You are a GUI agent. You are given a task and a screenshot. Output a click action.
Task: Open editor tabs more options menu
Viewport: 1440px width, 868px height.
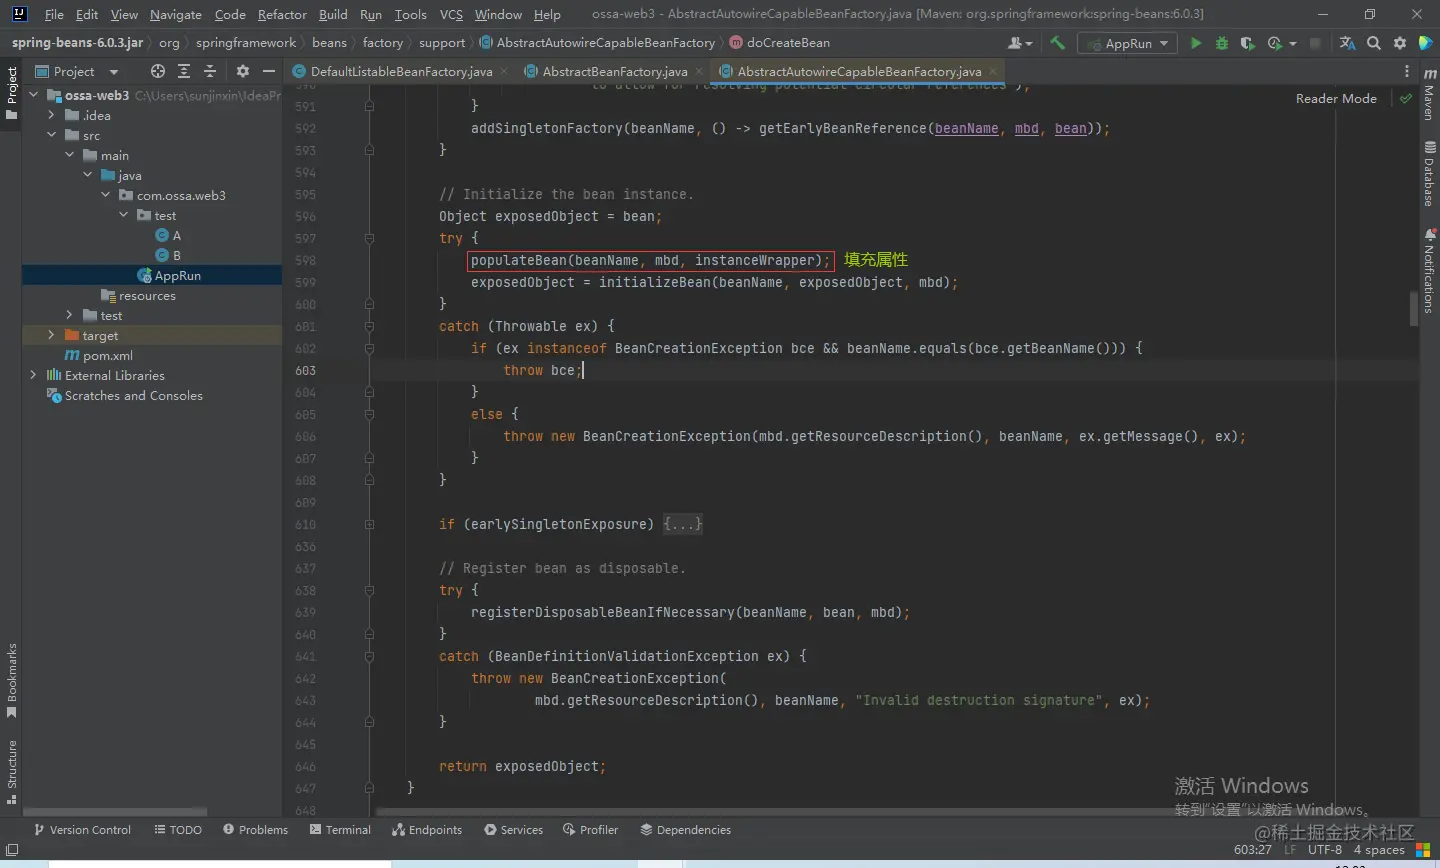pyautogui.click(x=1407, y=71)
